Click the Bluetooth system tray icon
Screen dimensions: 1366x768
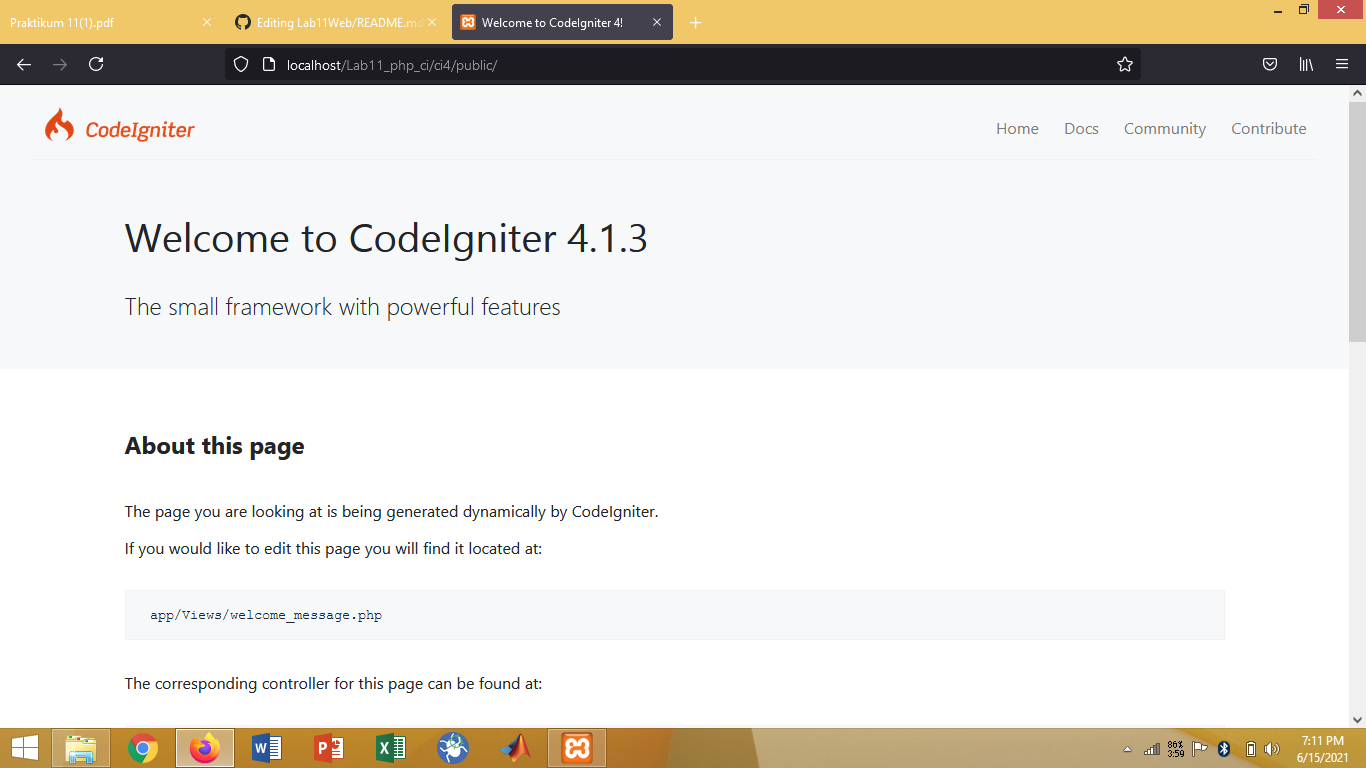[1224, 747]
